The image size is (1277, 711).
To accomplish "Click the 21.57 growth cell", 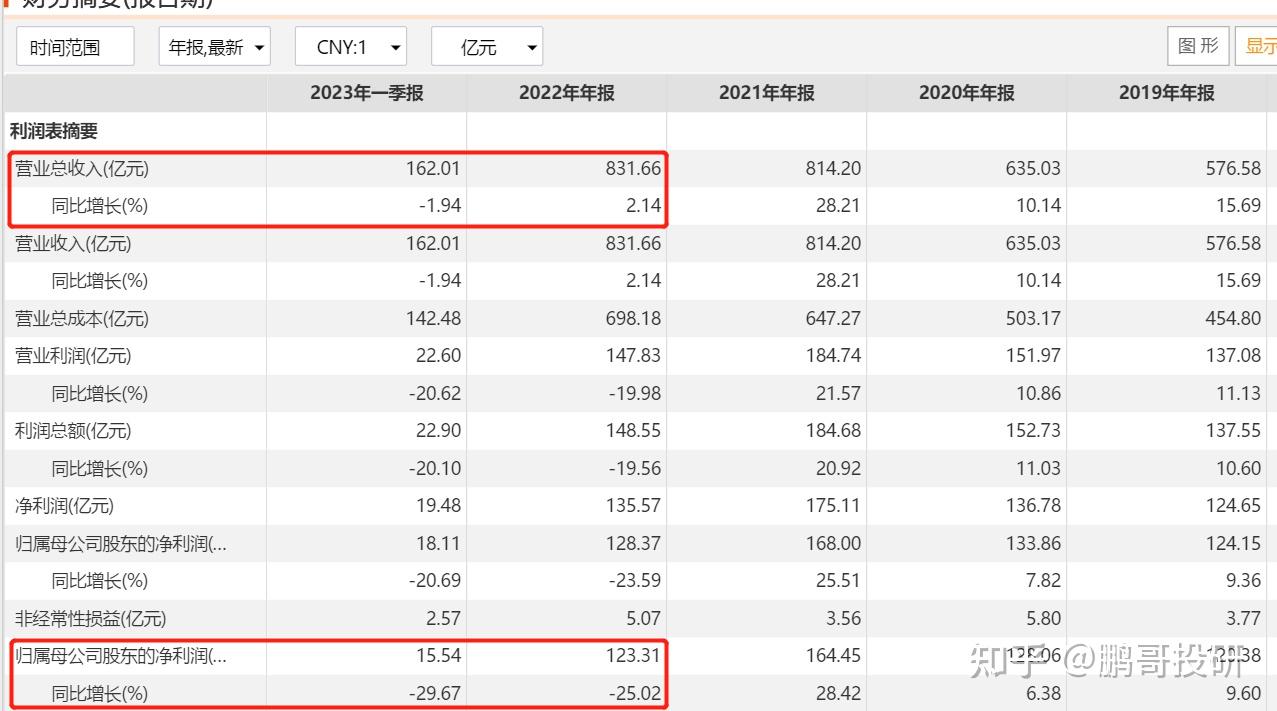I will coord(838,394).
